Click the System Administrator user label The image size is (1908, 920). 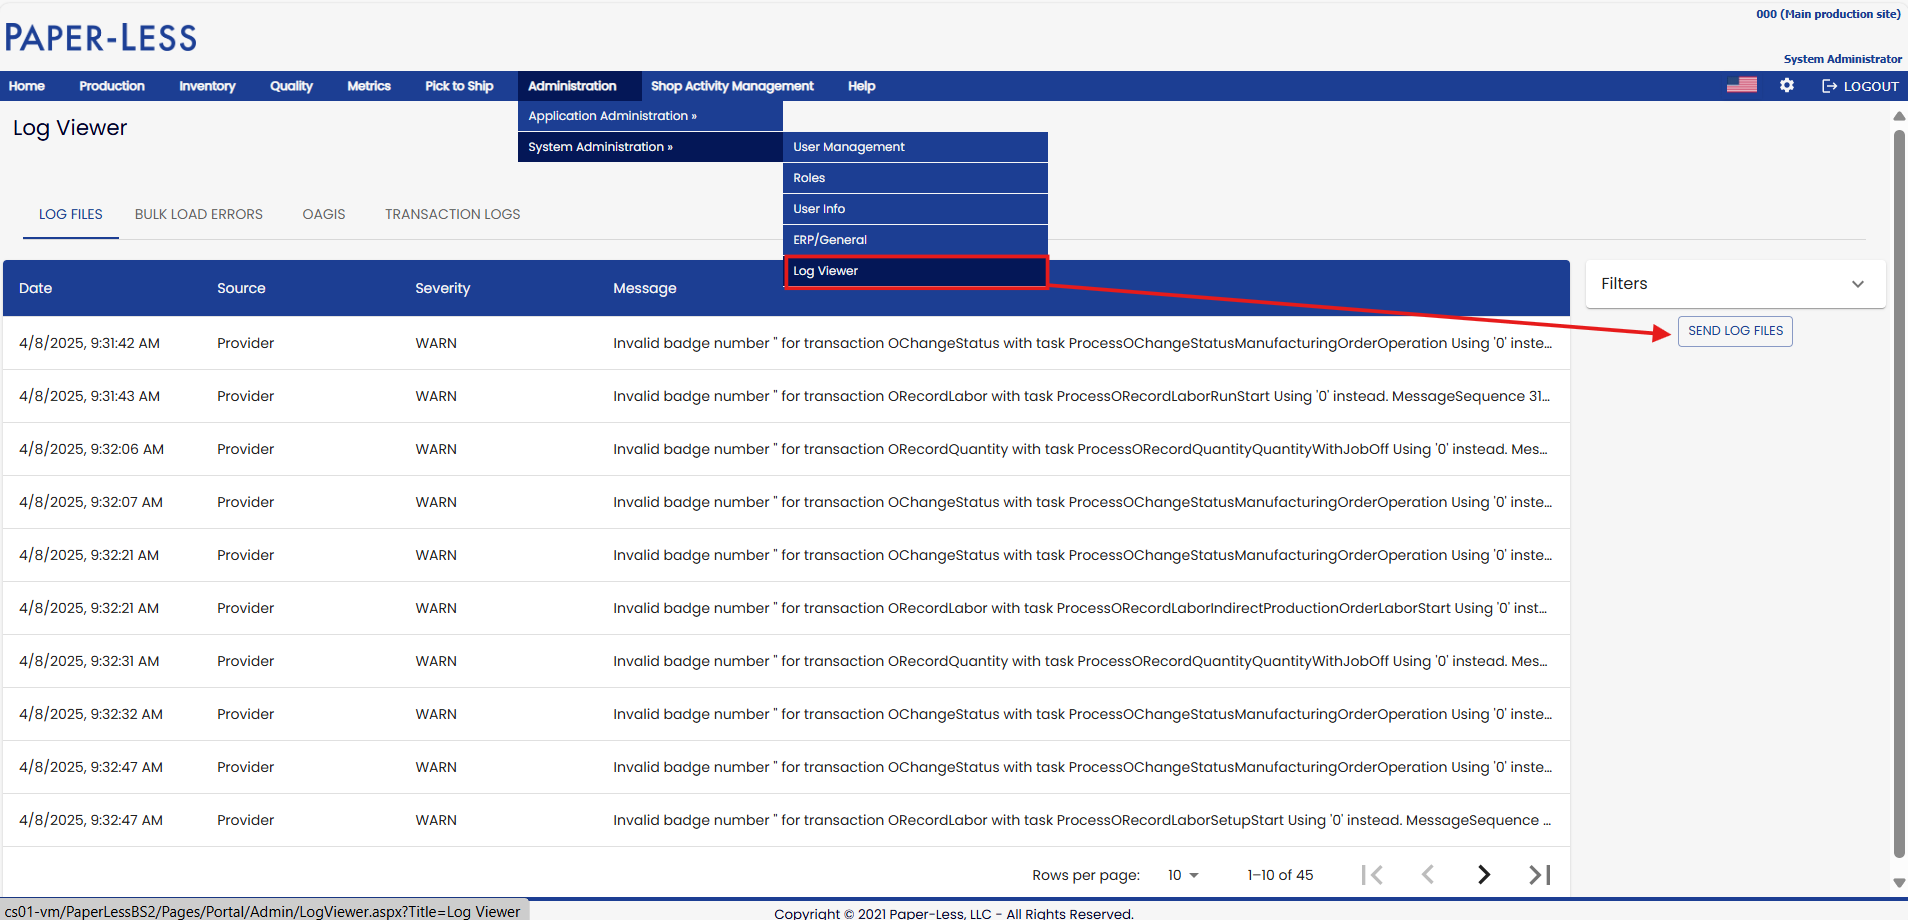1842,59
